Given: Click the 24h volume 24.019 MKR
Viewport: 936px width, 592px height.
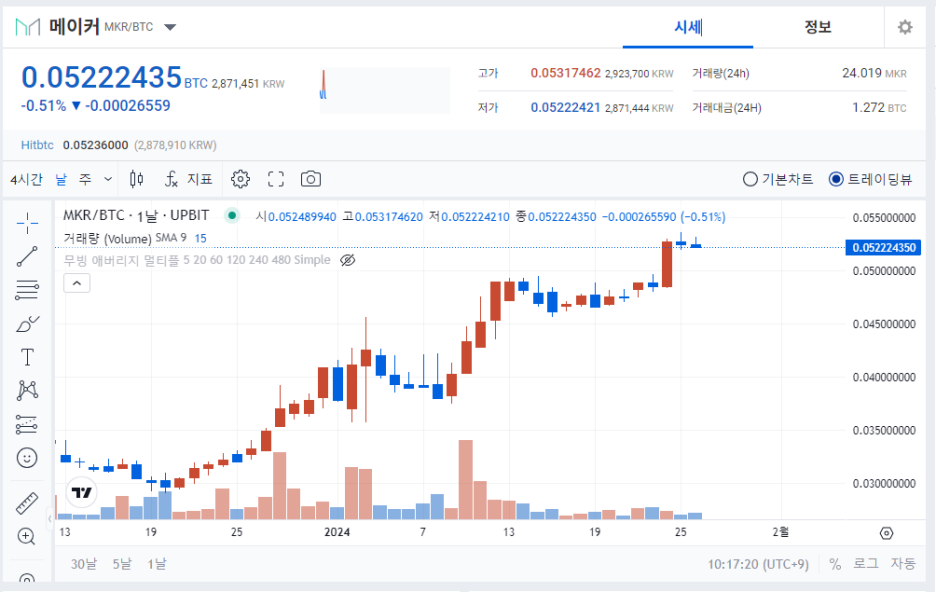Looking at the screenshot, I should coord(874,73).
